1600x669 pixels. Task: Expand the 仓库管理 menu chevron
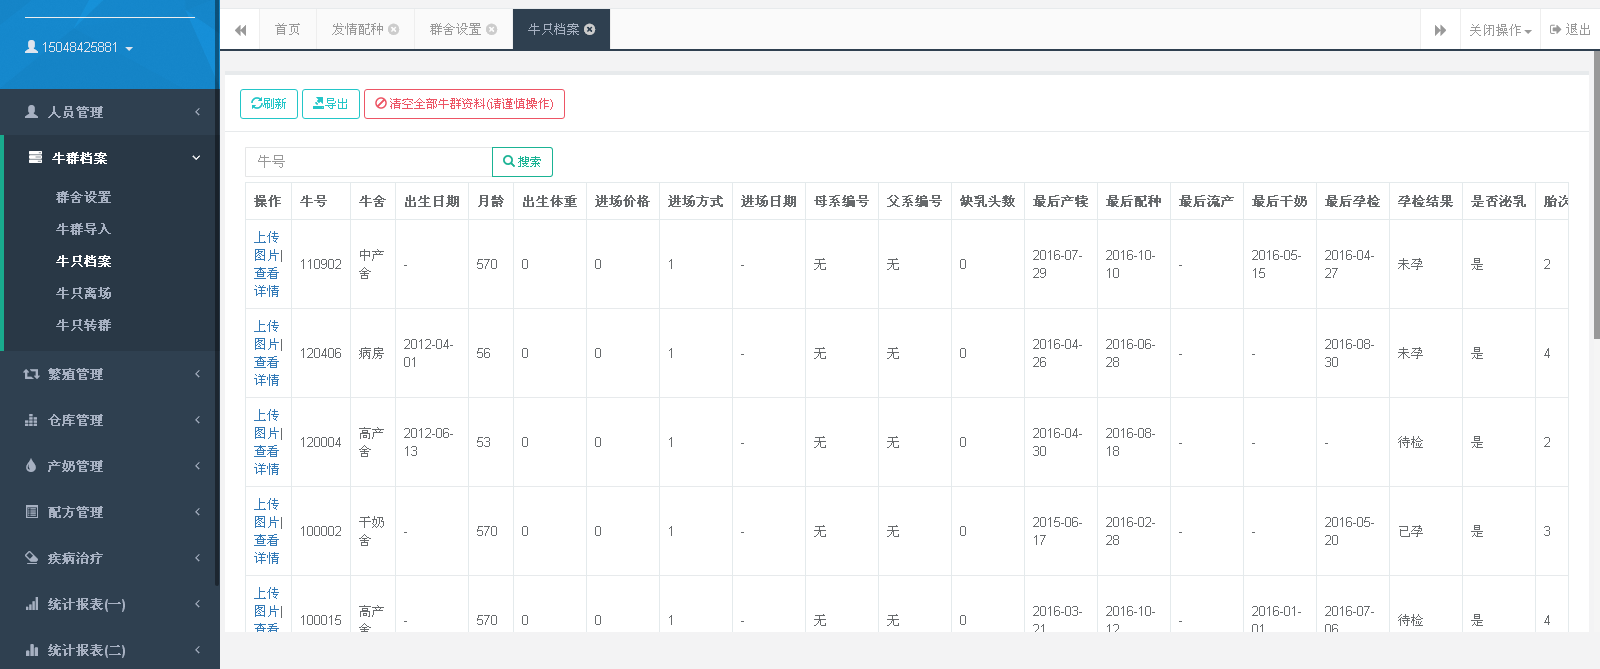[x=197, y=420]
